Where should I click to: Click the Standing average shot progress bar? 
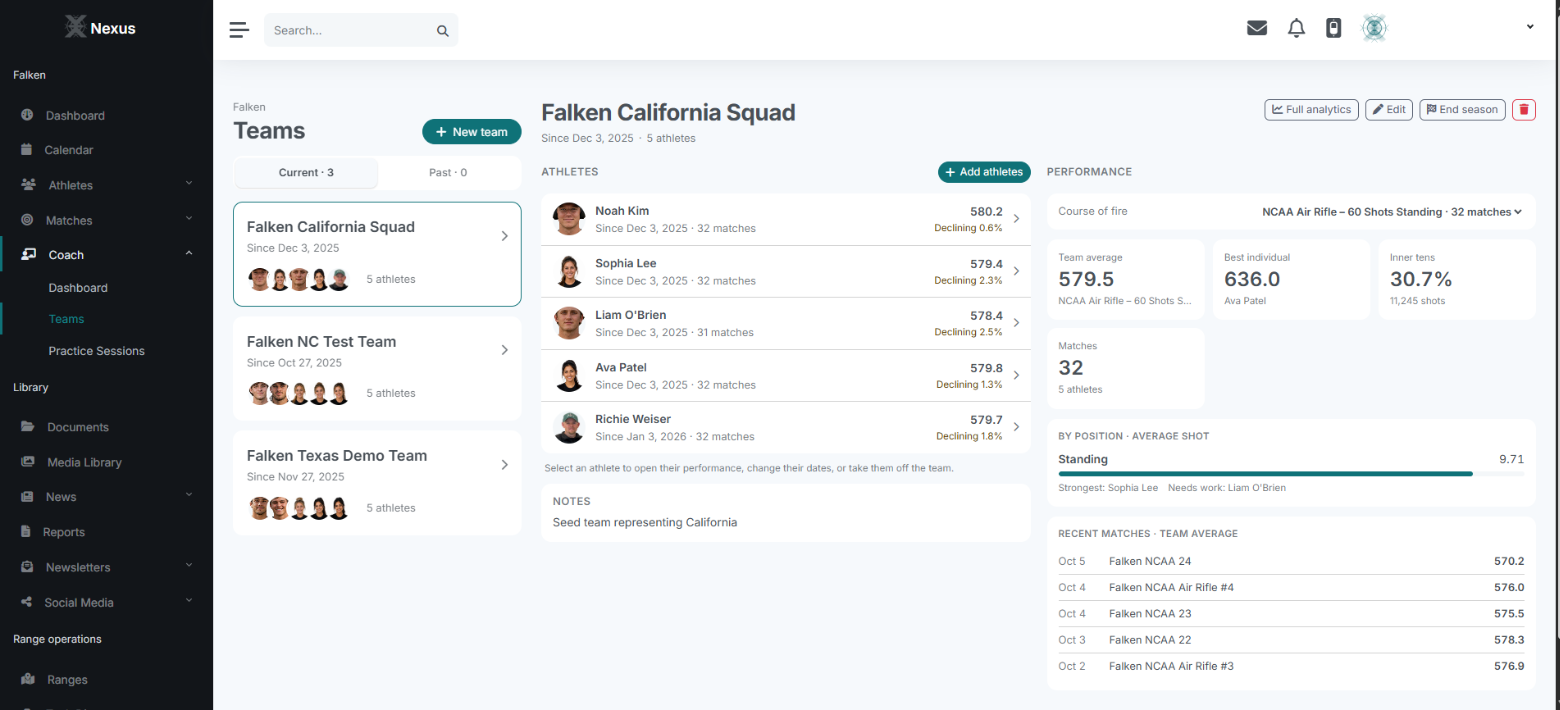click(x=1290, y=473)
